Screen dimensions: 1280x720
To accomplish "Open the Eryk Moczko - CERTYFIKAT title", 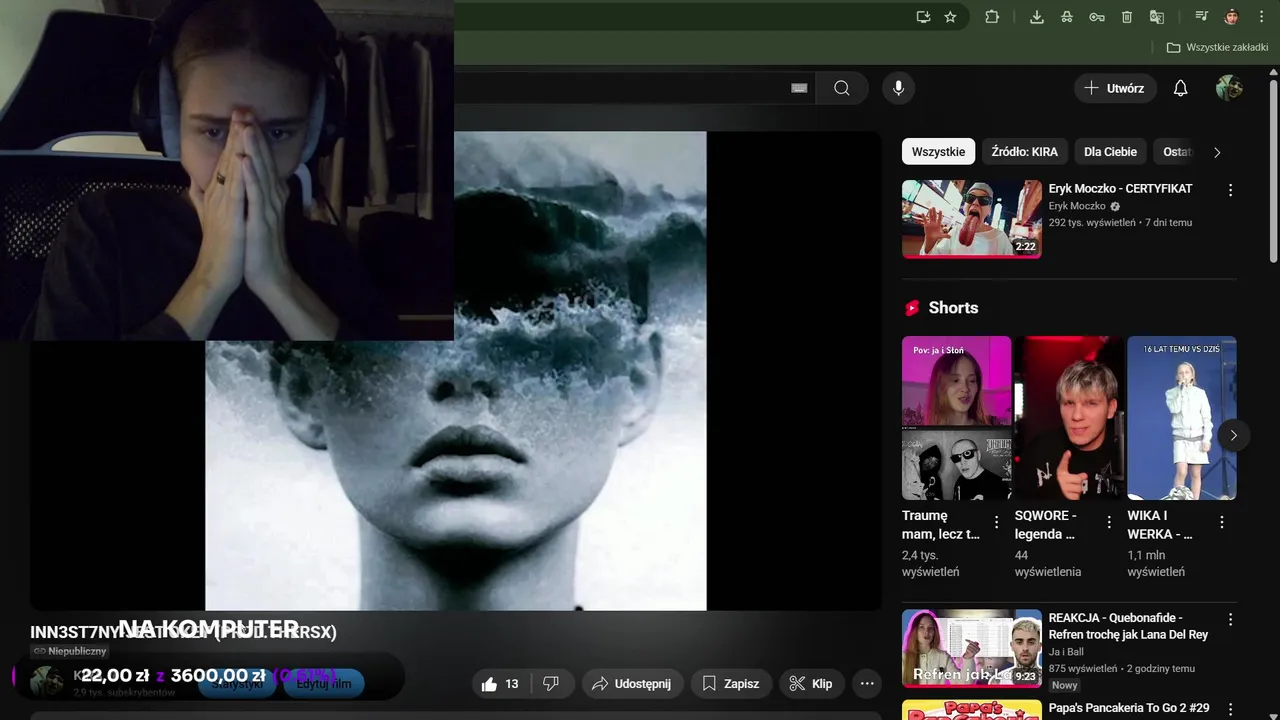I will point(1120,189).
